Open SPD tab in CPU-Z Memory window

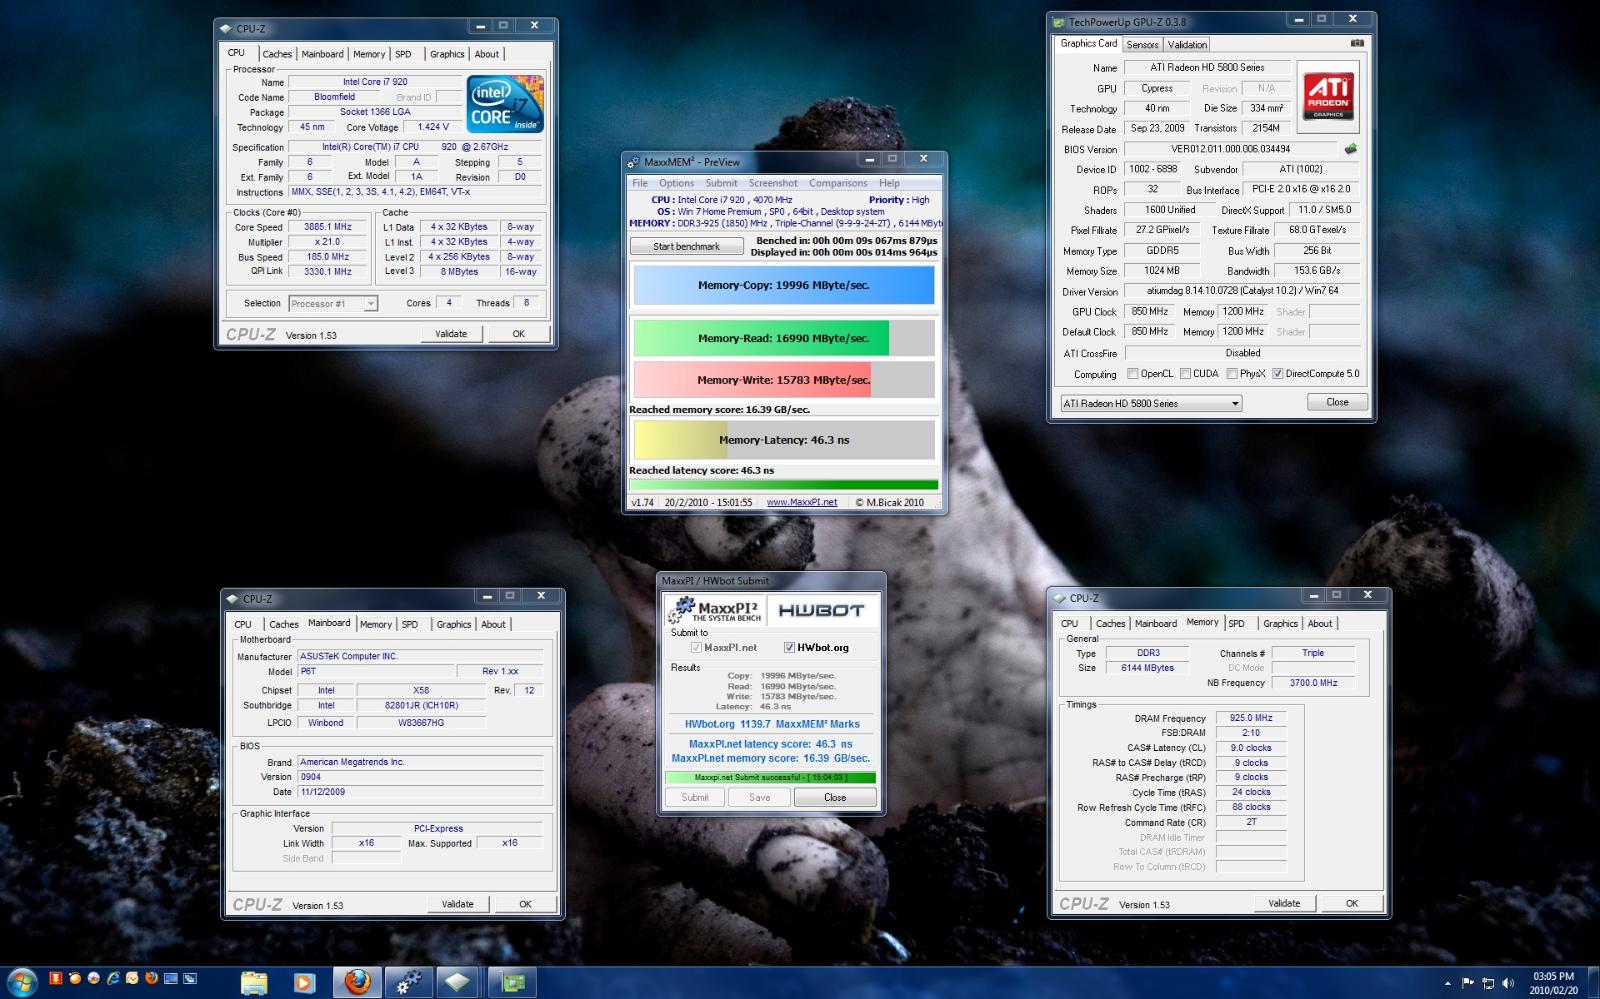1237,623
